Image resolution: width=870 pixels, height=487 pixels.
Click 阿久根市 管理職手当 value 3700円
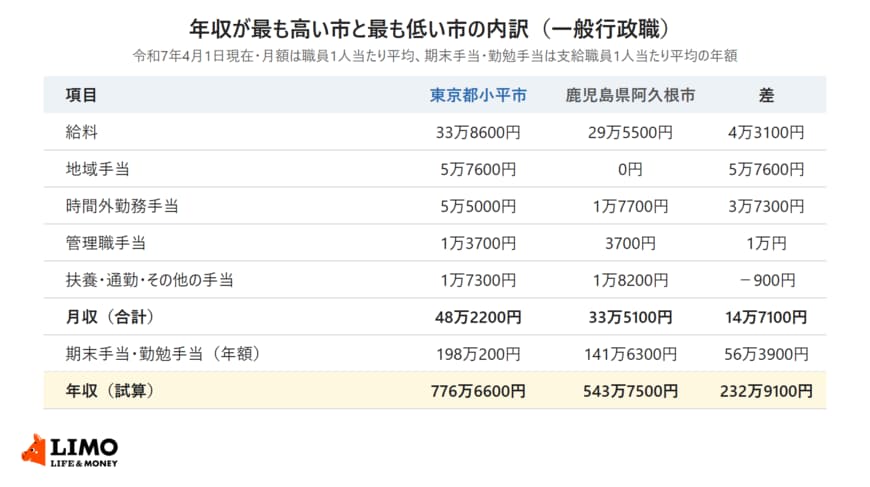click(x=630, y=243)
